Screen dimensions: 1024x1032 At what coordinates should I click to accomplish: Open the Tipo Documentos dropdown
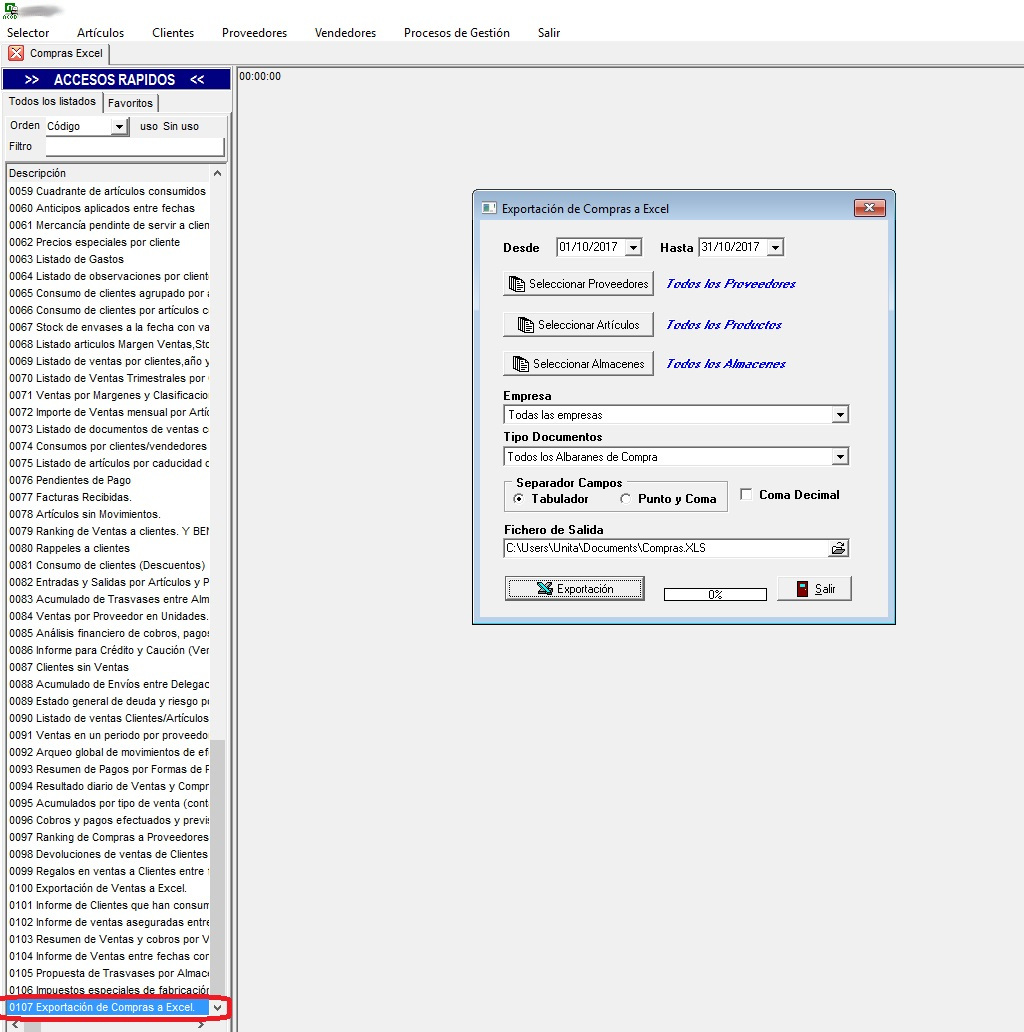(x=840, y=457)
